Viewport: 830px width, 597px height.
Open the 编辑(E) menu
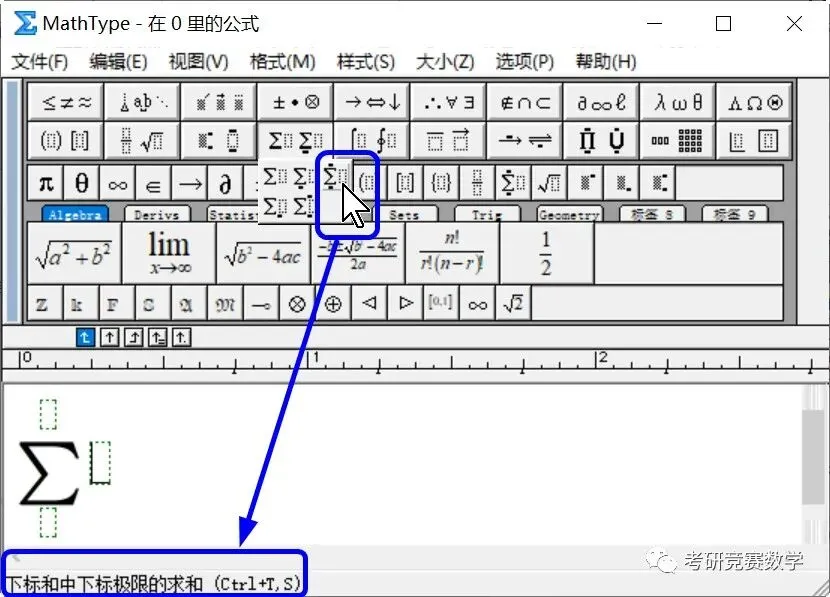[118, 62]
